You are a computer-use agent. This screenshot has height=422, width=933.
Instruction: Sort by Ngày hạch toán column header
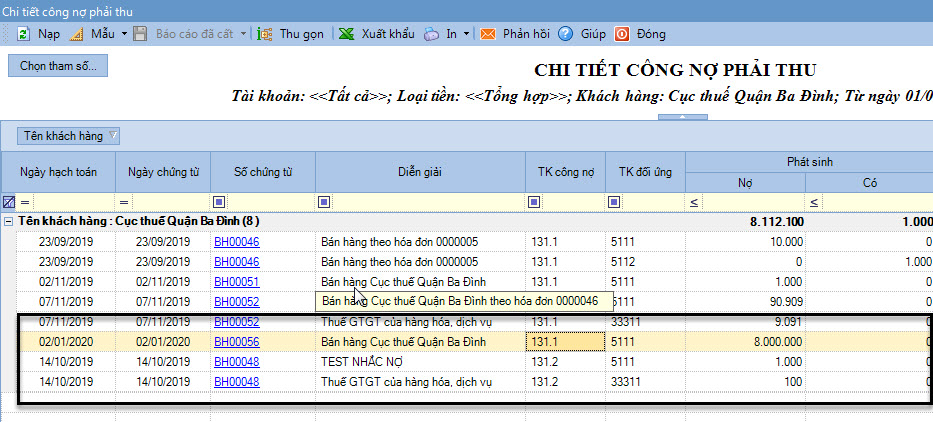coord(58,172)
